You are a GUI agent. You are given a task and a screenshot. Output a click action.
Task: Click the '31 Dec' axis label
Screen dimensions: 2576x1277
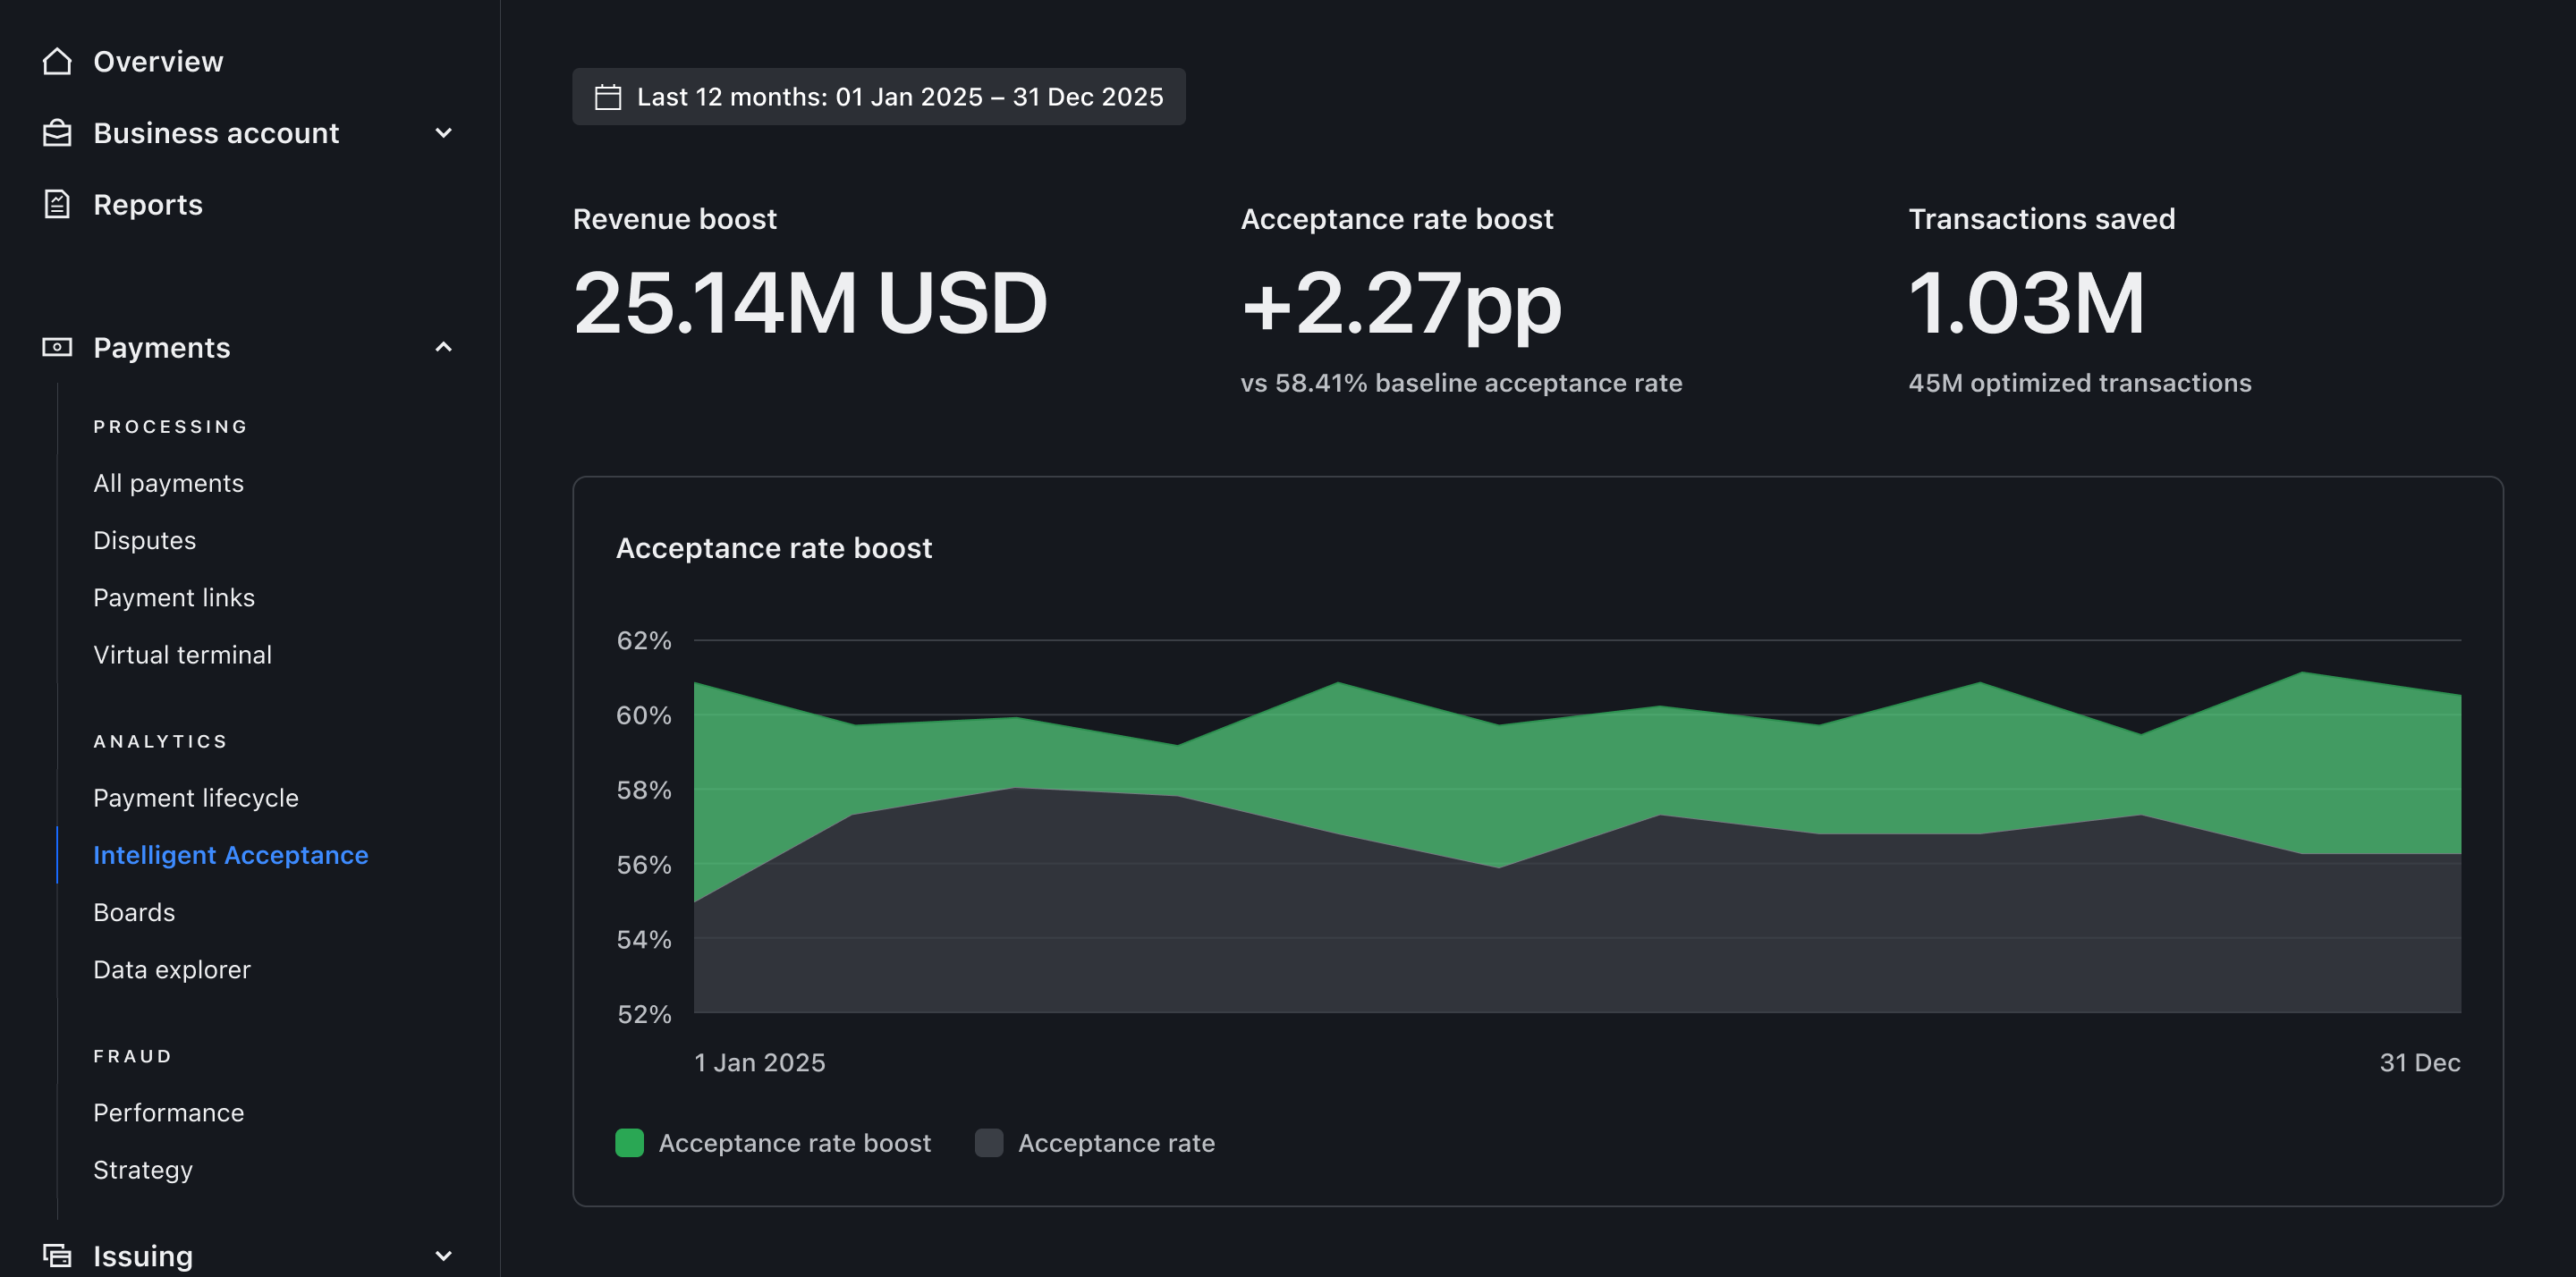coord(2420,1062)
